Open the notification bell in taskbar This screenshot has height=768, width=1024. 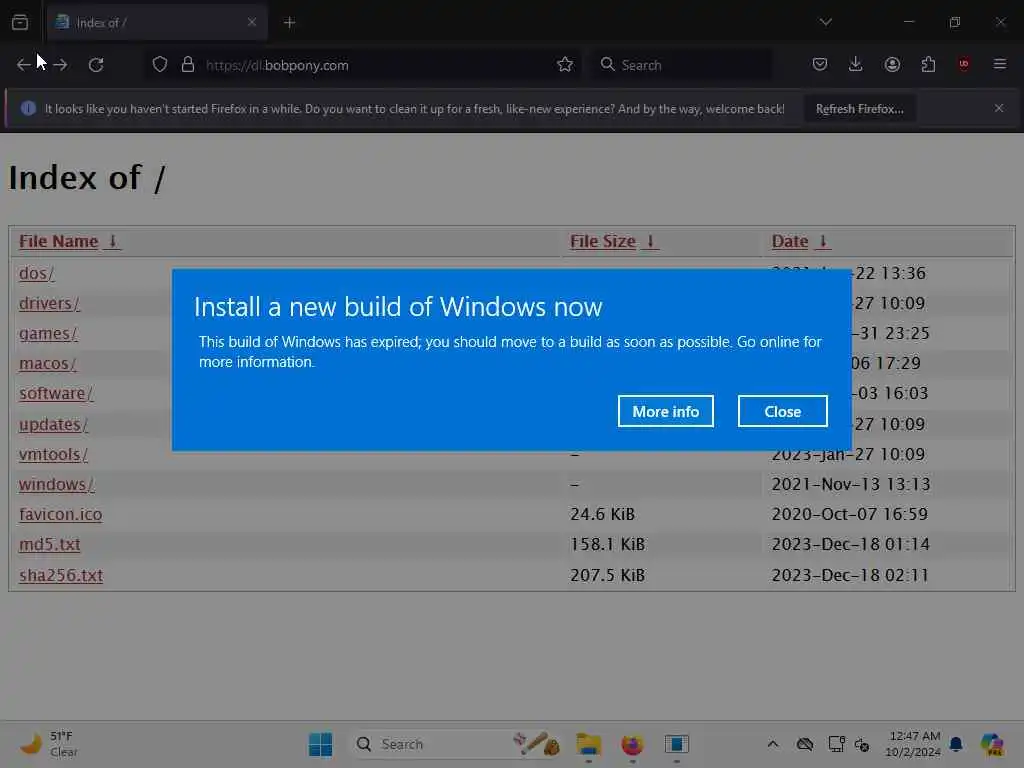[956, 744]
